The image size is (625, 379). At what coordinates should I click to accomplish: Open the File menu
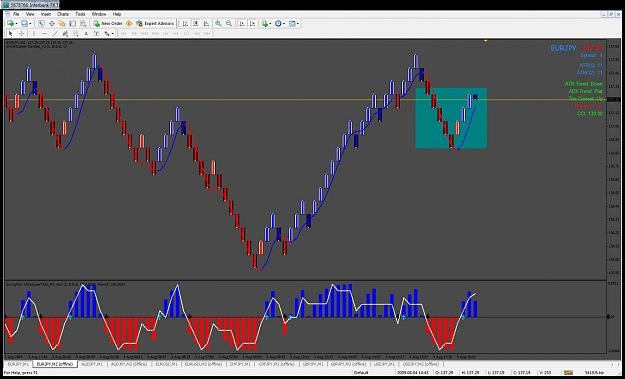pyautogui.click(x=16, y=14)
